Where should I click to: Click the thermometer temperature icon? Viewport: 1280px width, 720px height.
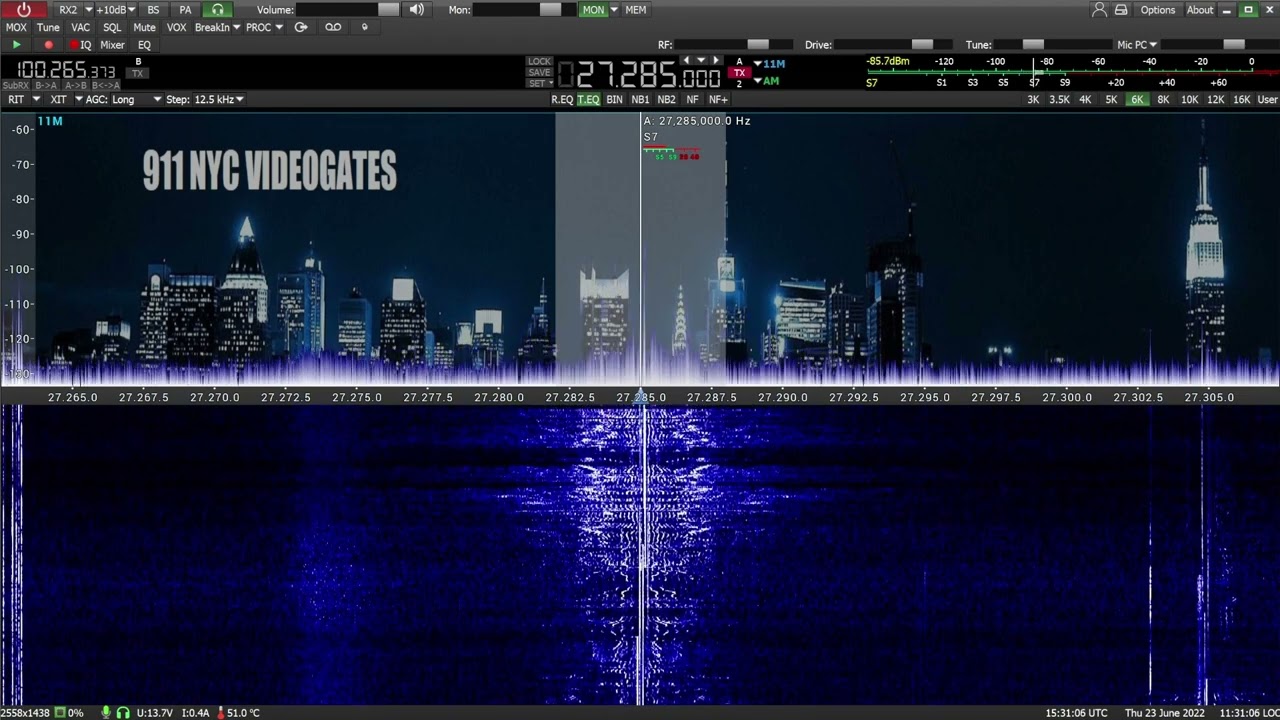click(x=220, y=713)
